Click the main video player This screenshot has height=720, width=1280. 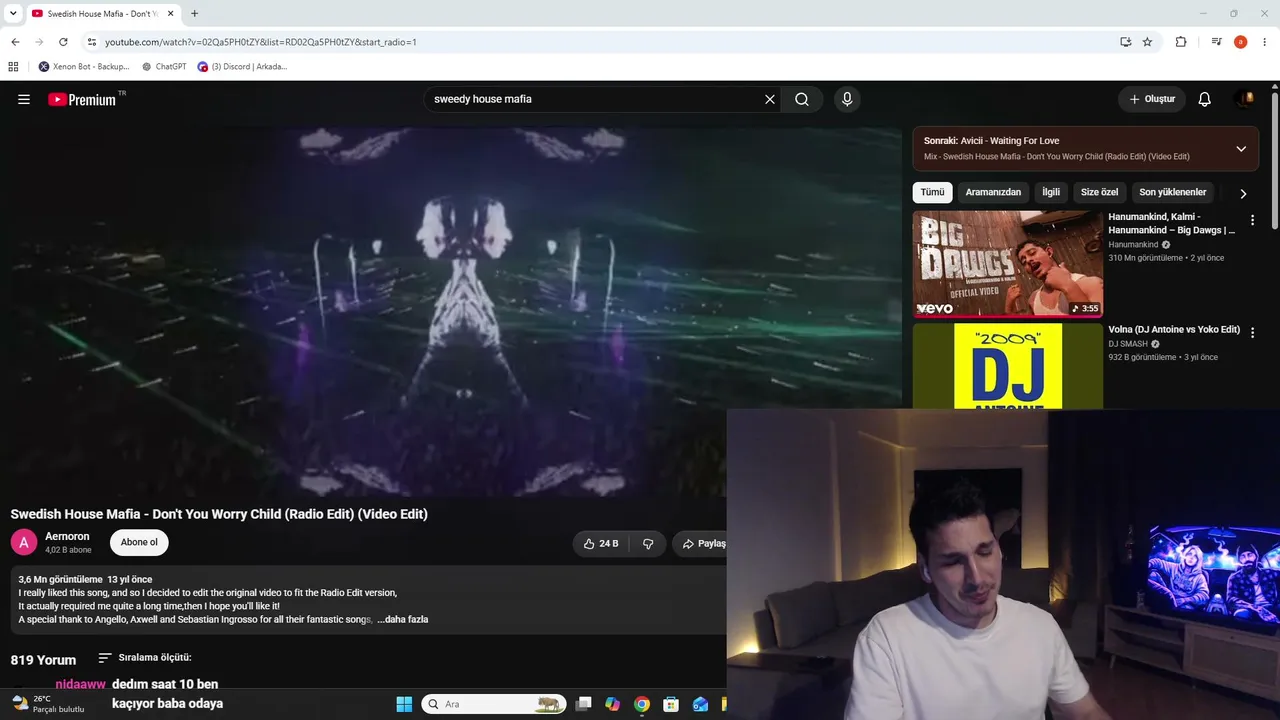click(x=451, y=310)
